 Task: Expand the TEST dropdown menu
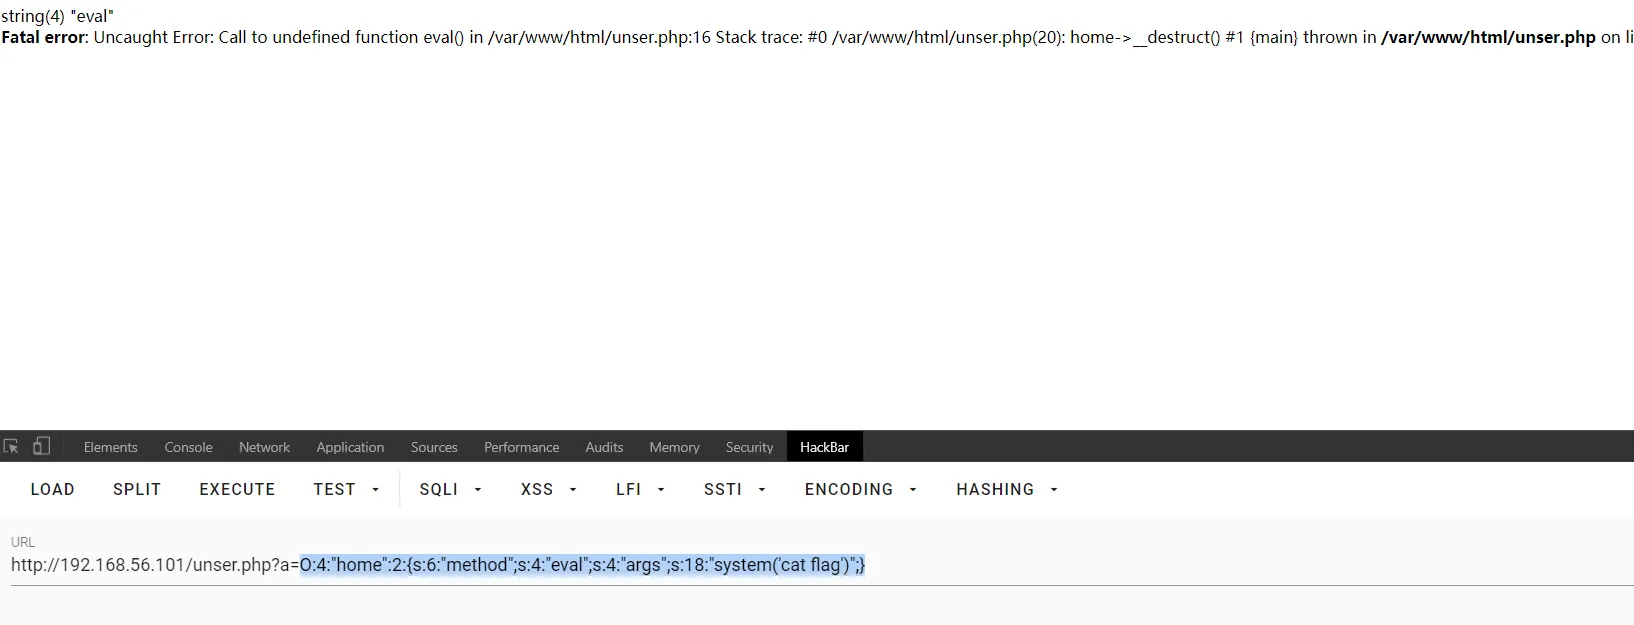(x=346, y=489)
